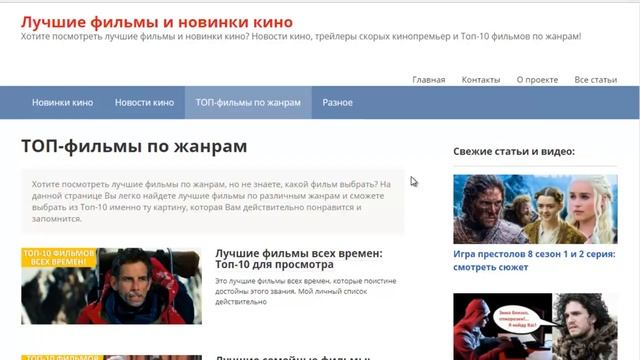Open article 'Лучшие фильмы всех времен: Топ-10 для просмотра'

click(x=299, y=259)
